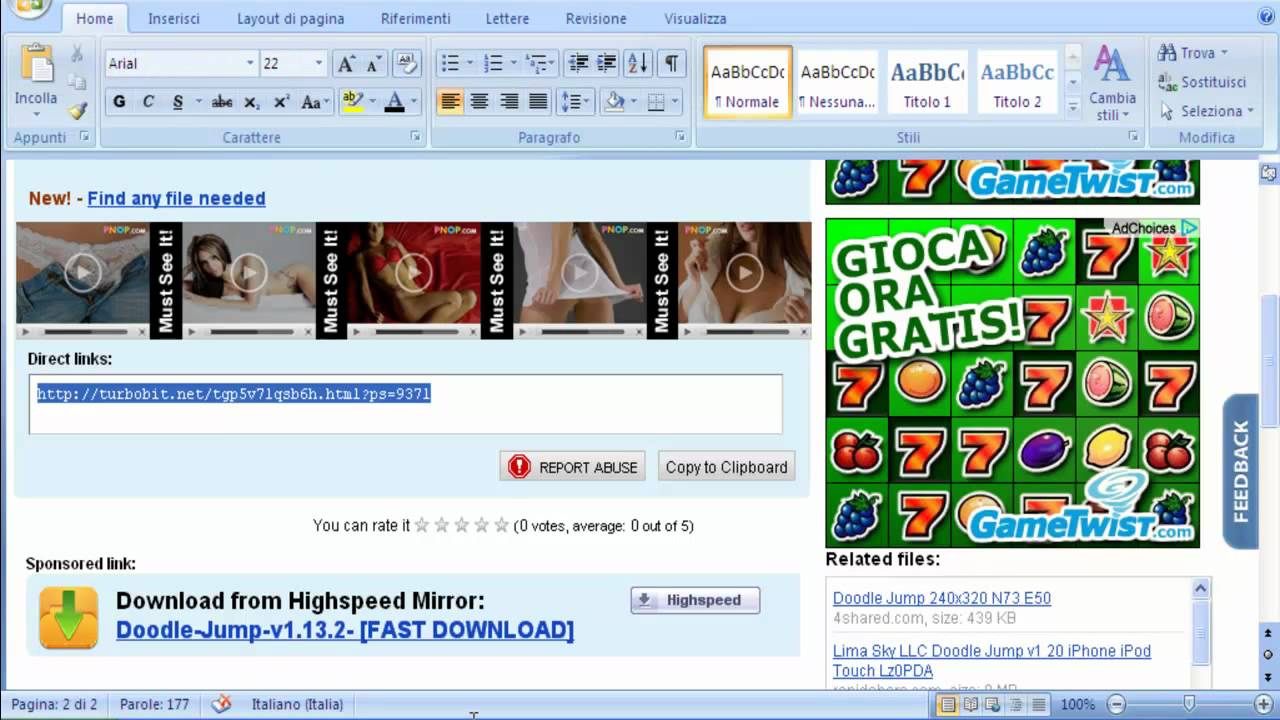Screen dimensions: 1280x720
Task: Align text right
Action: click(x=509, y=102)
